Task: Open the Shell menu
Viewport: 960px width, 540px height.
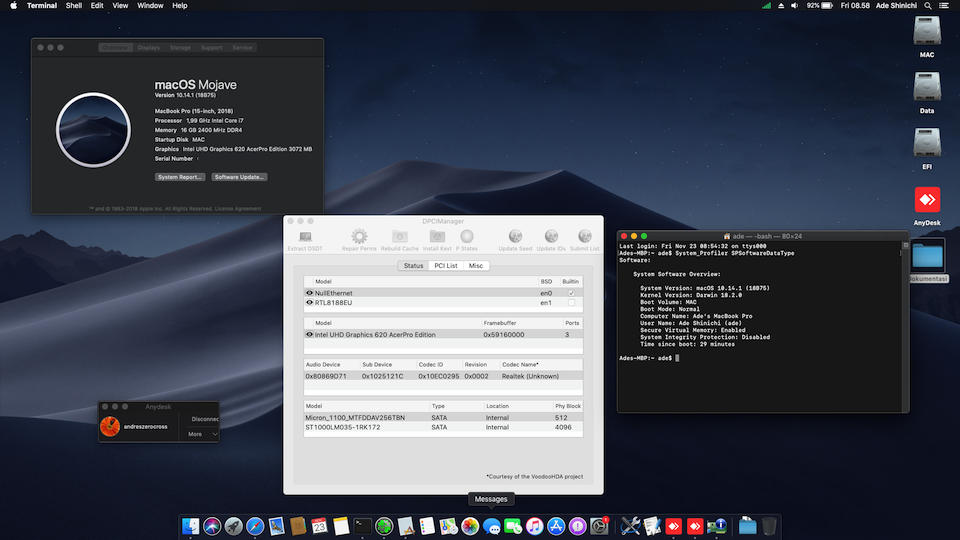Action: pos(73,6)
